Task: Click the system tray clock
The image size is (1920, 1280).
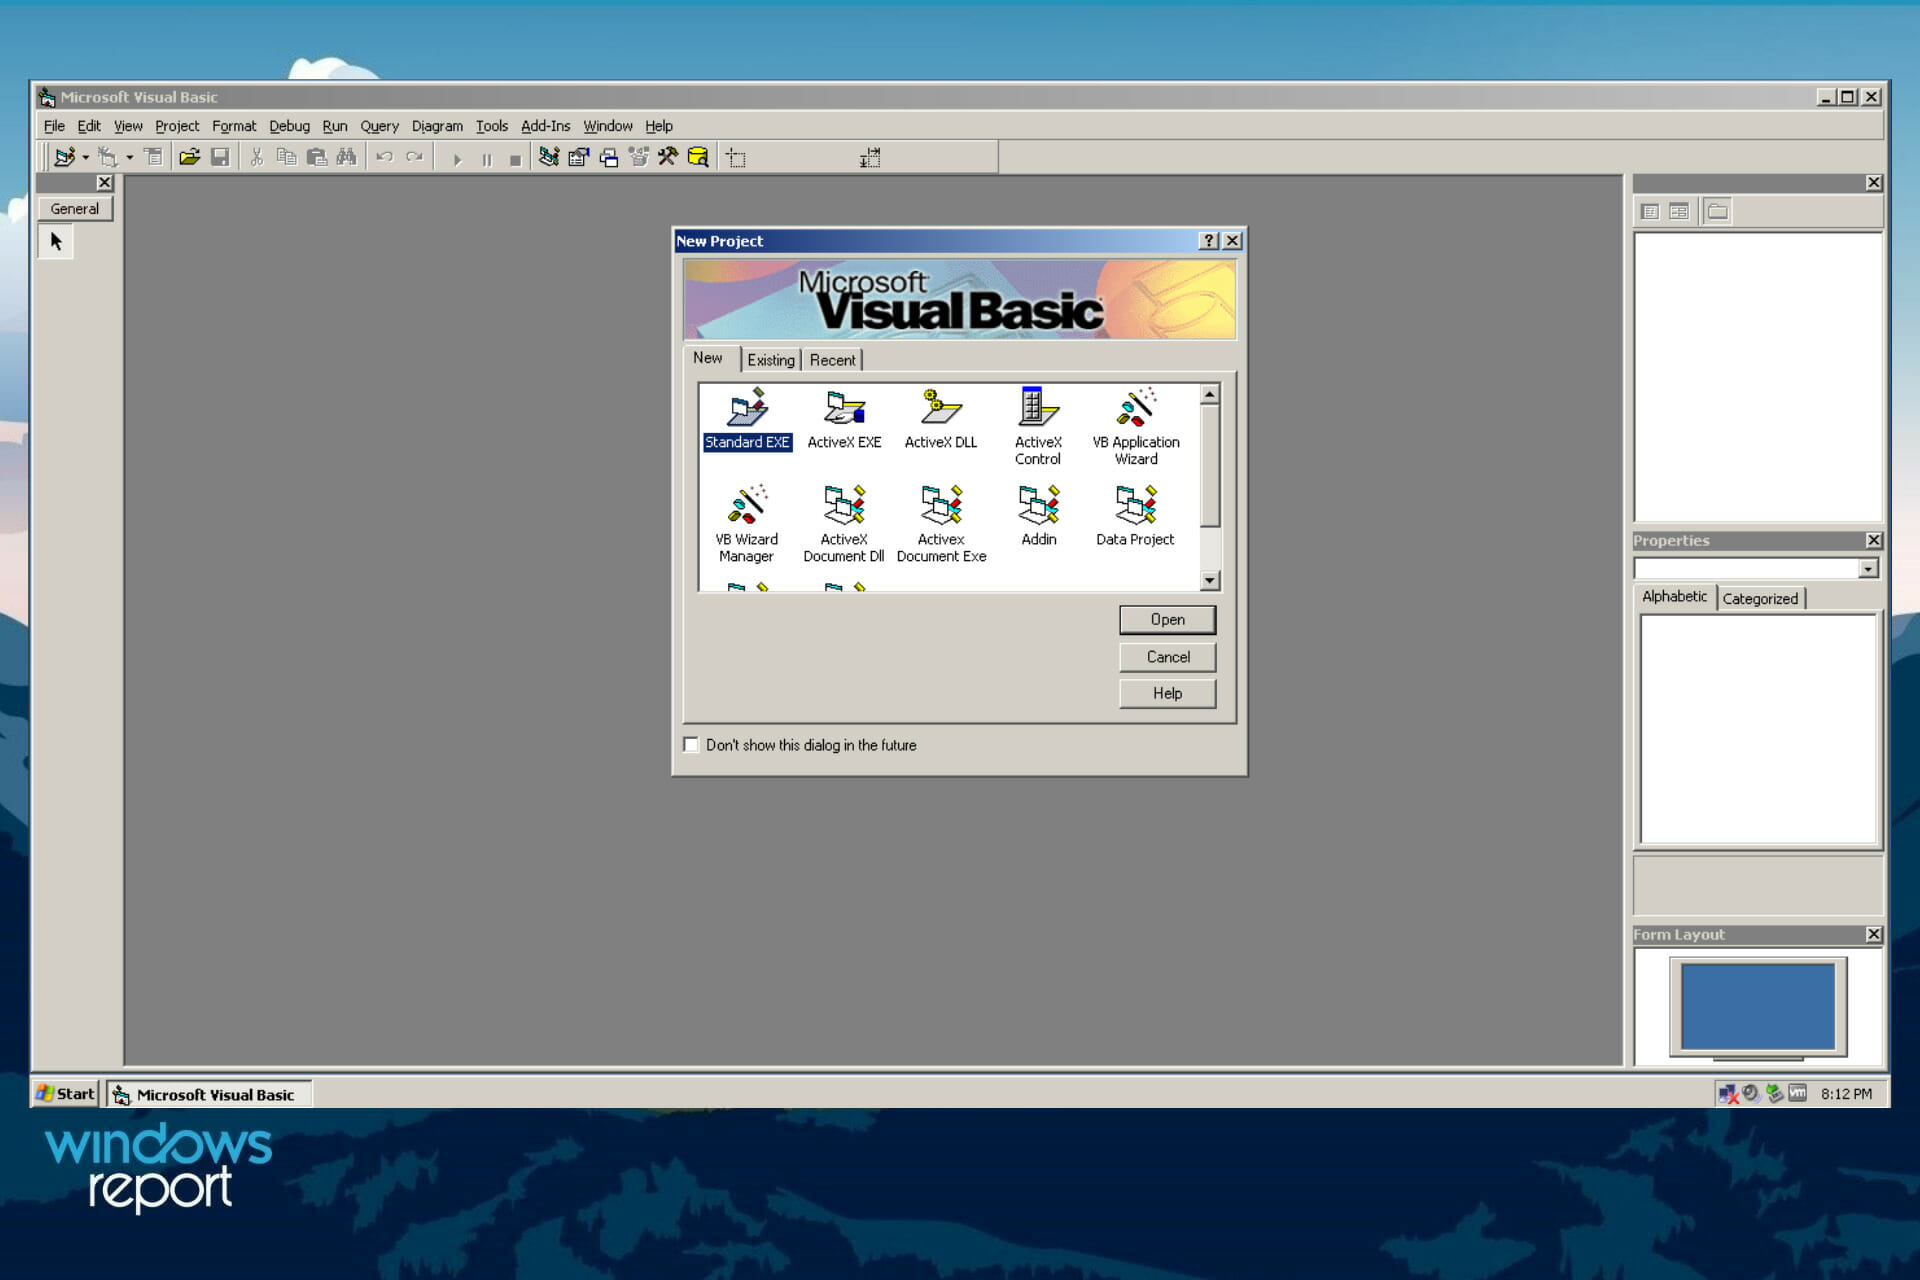Action: (1846, 1094)
